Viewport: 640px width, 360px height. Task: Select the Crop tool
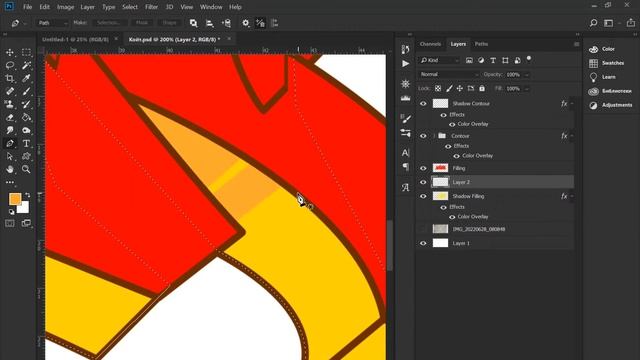10,78
